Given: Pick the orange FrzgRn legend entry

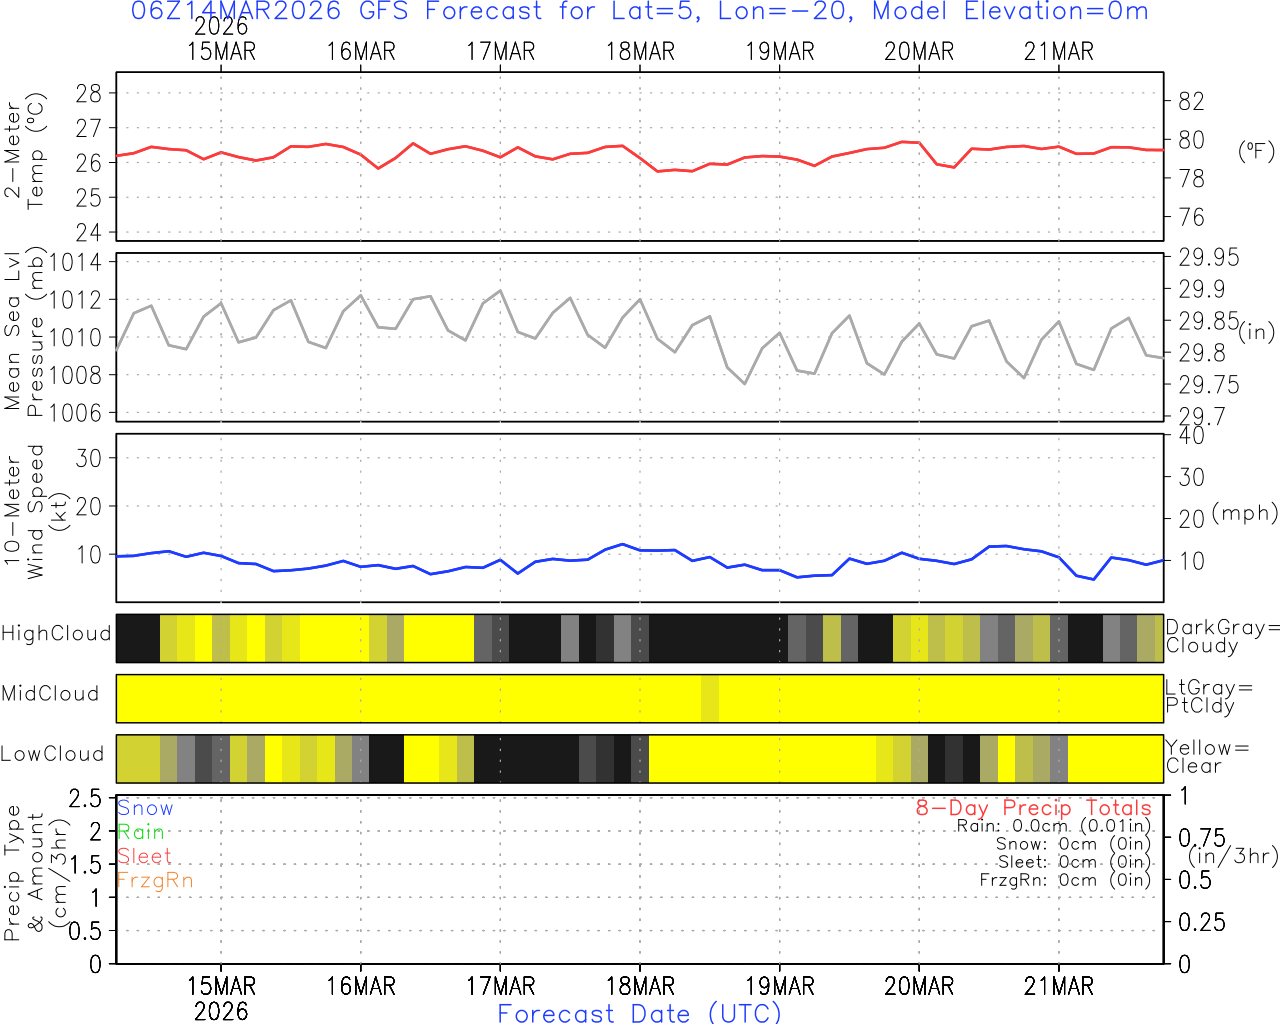Looking at the screenshot, I should point(155,880).
